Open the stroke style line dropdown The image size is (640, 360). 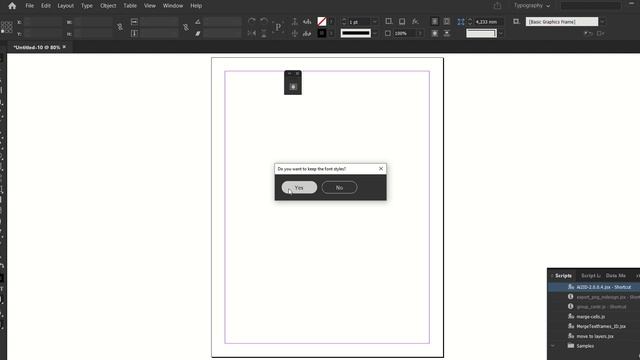coord(375,33)
